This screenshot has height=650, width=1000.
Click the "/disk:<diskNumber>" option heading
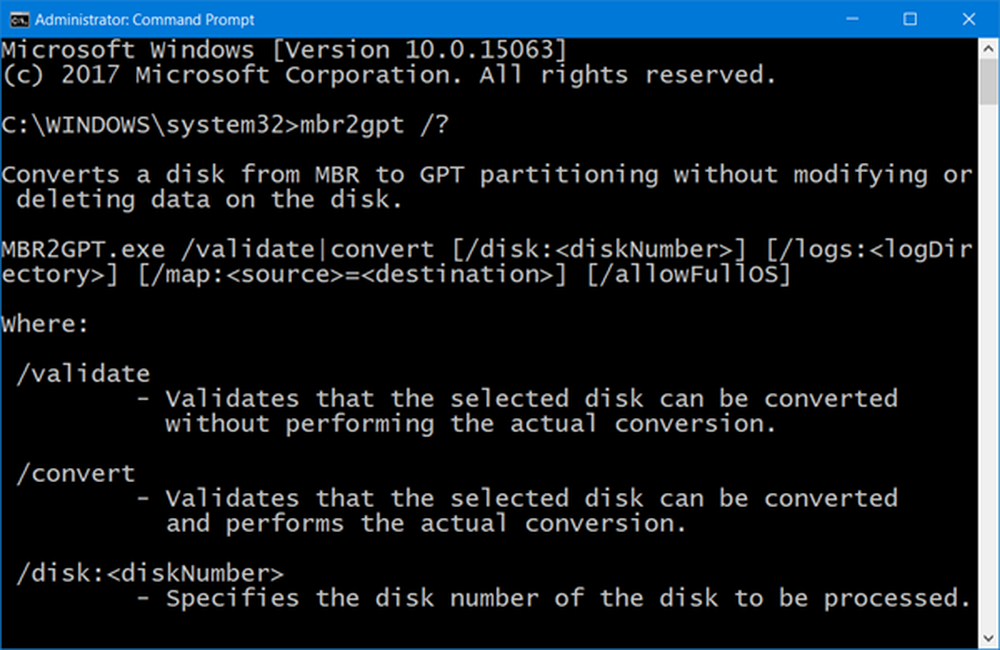[150, 573]
